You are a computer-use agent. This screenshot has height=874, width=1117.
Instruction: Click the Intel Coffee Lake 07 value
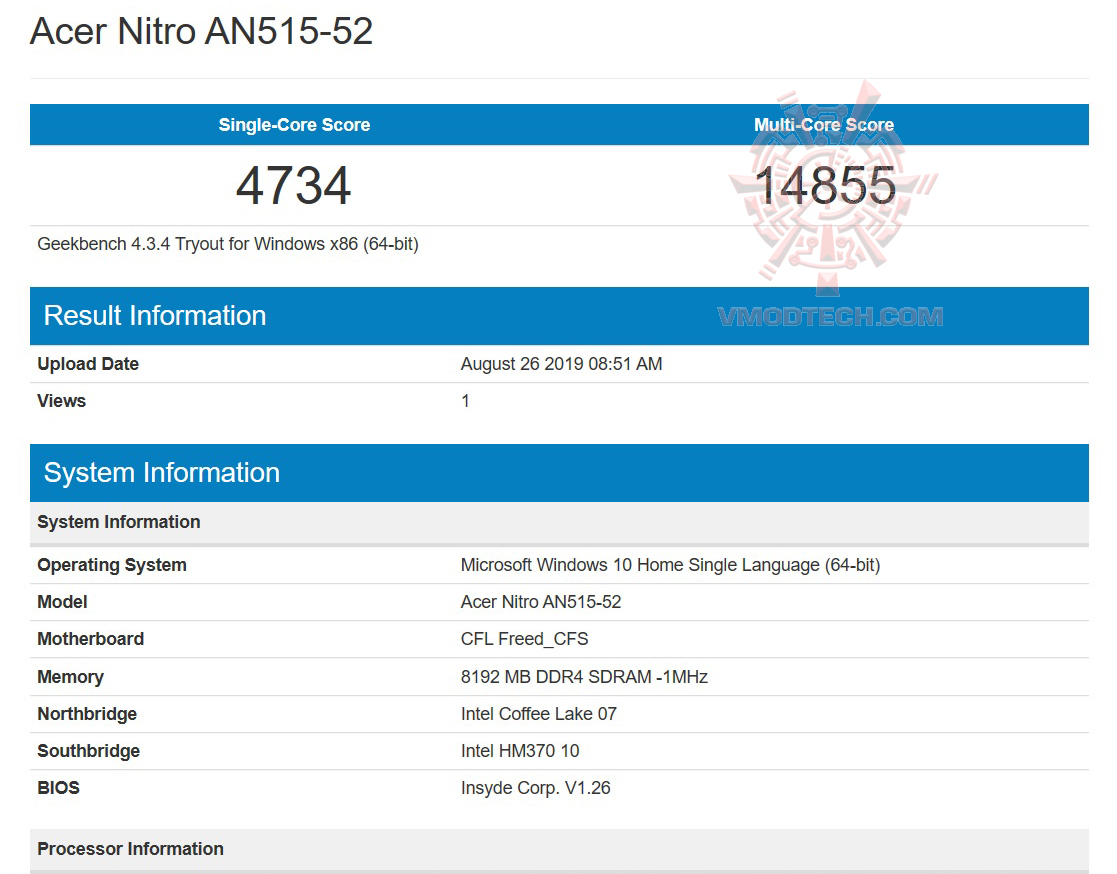tap(539, 714)
